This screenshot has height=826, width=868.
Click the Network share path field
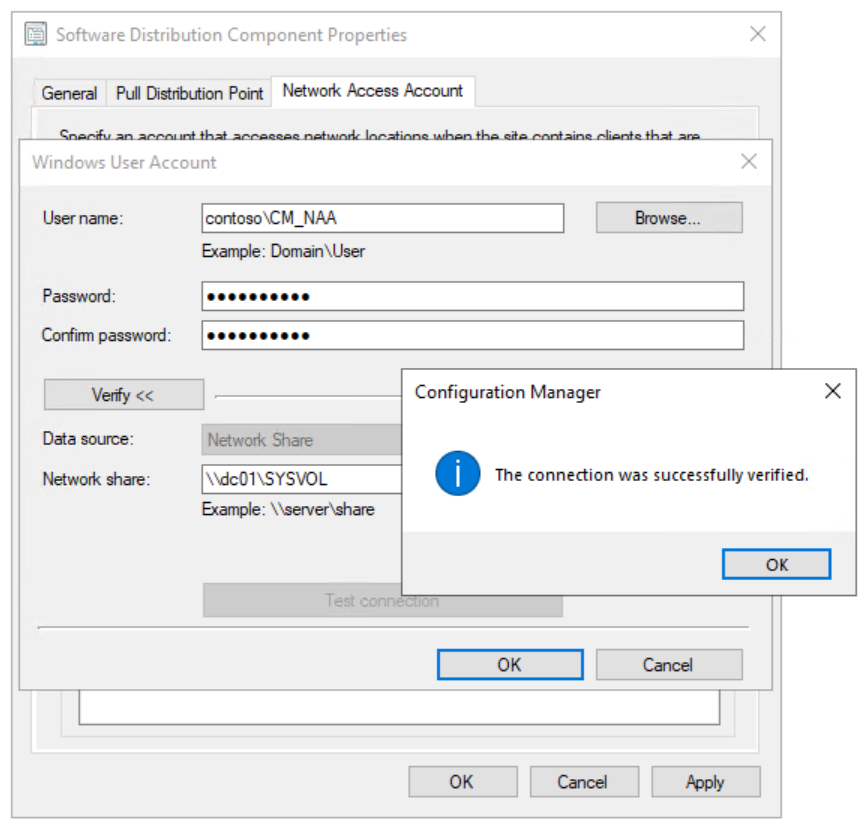pyautogui.click(x=300, y=479)
